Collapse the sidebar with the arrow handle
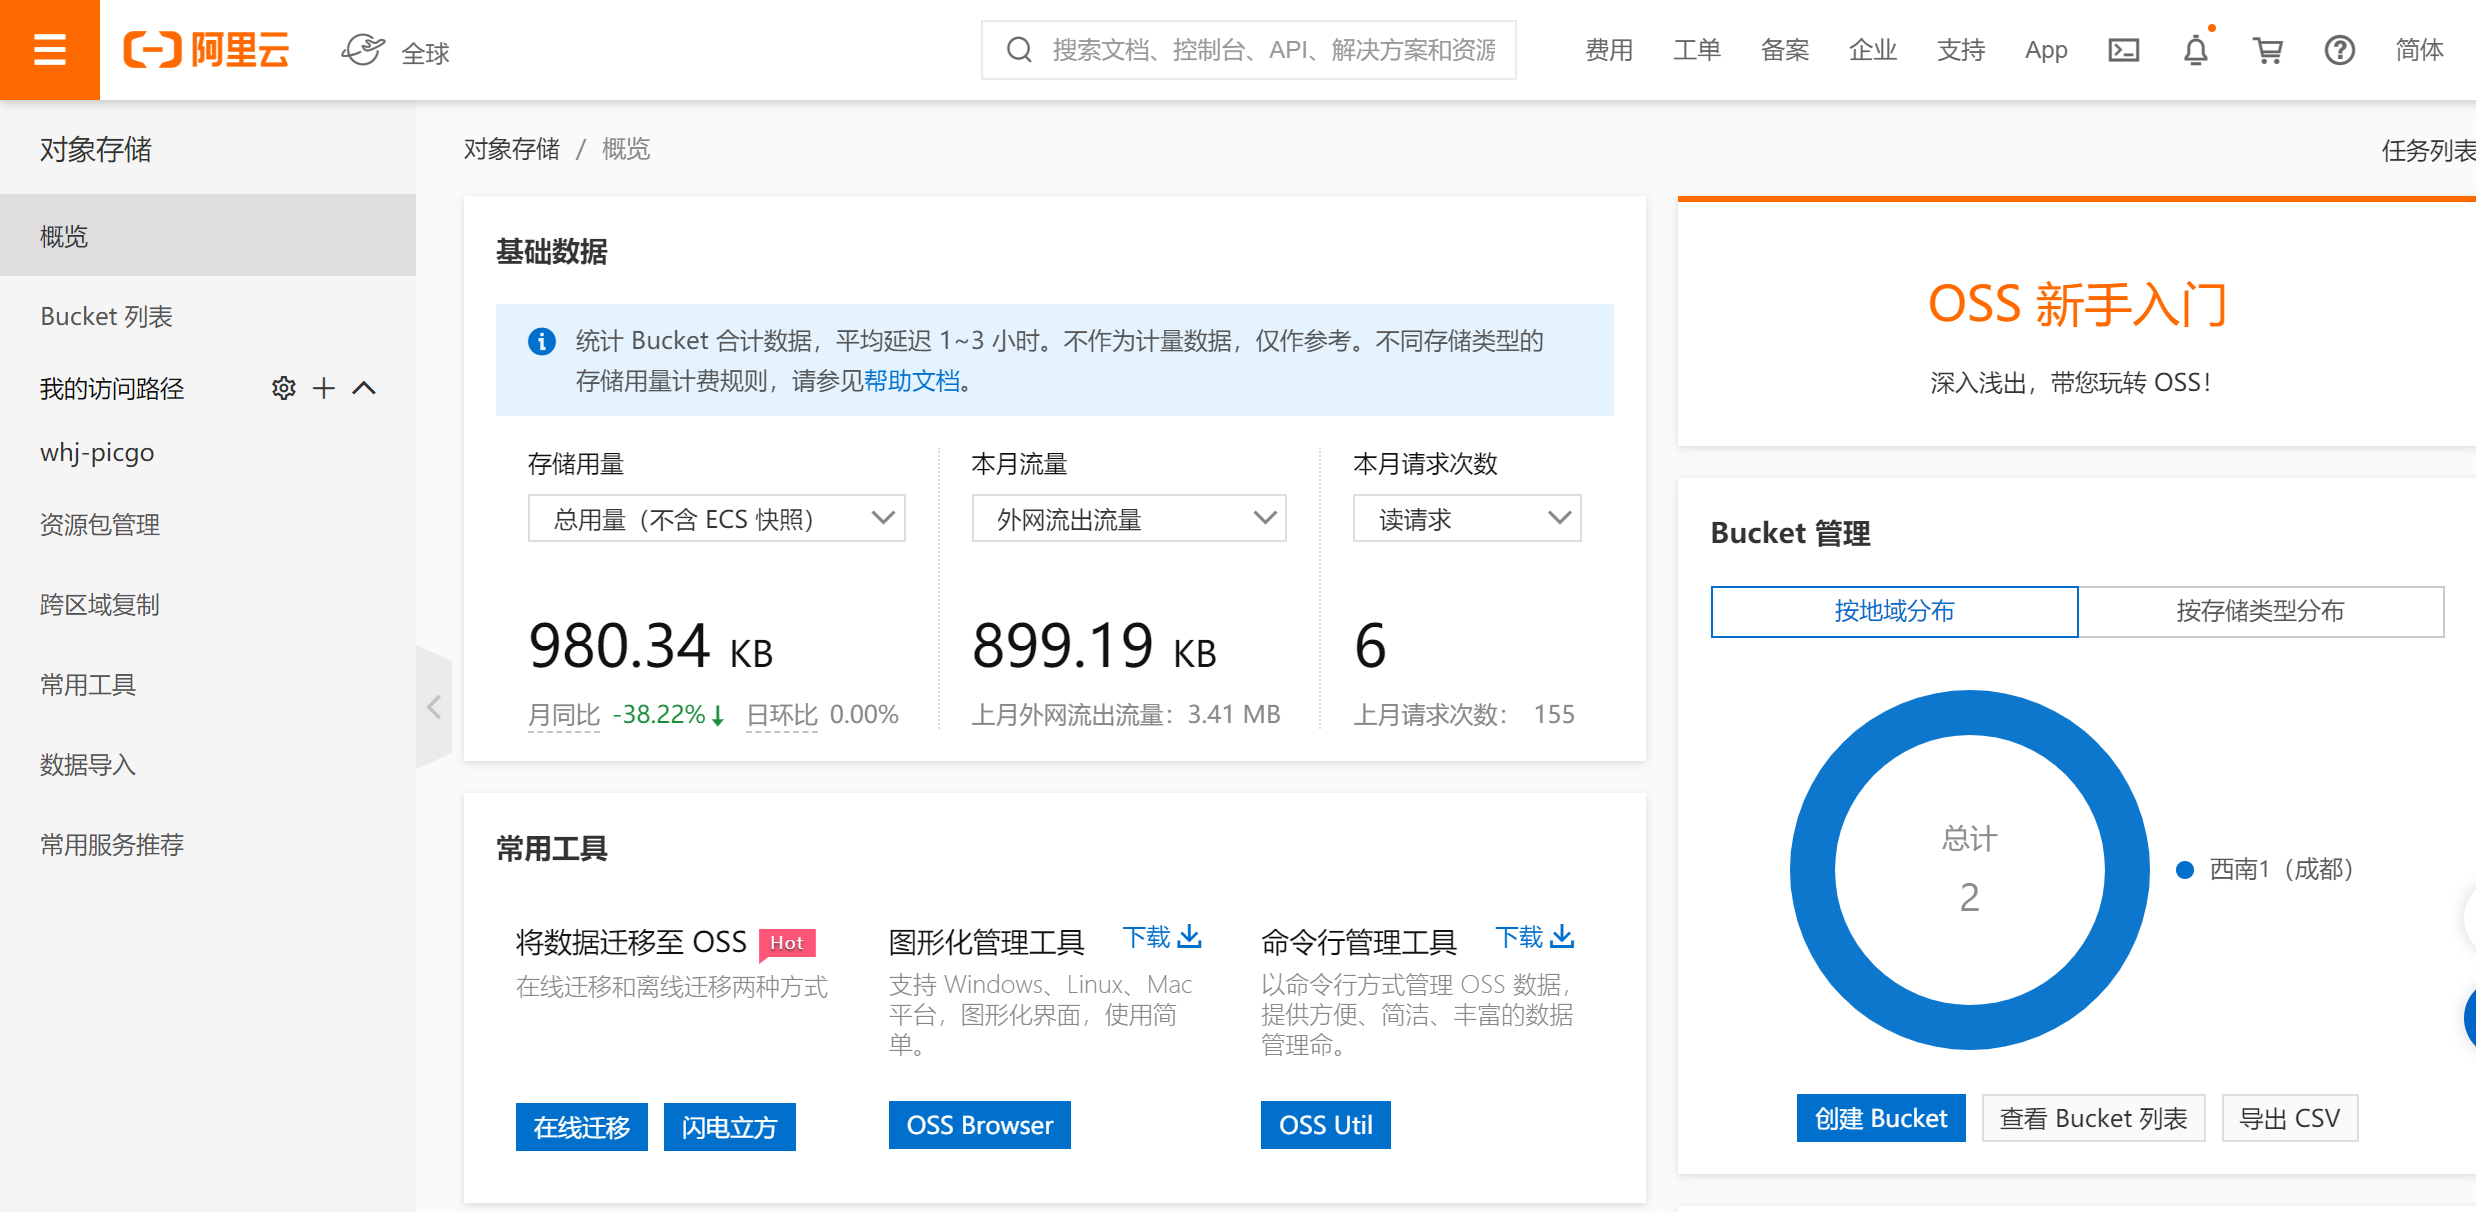This screenshot has height=1212, width=2476. [x=434, y=707]
